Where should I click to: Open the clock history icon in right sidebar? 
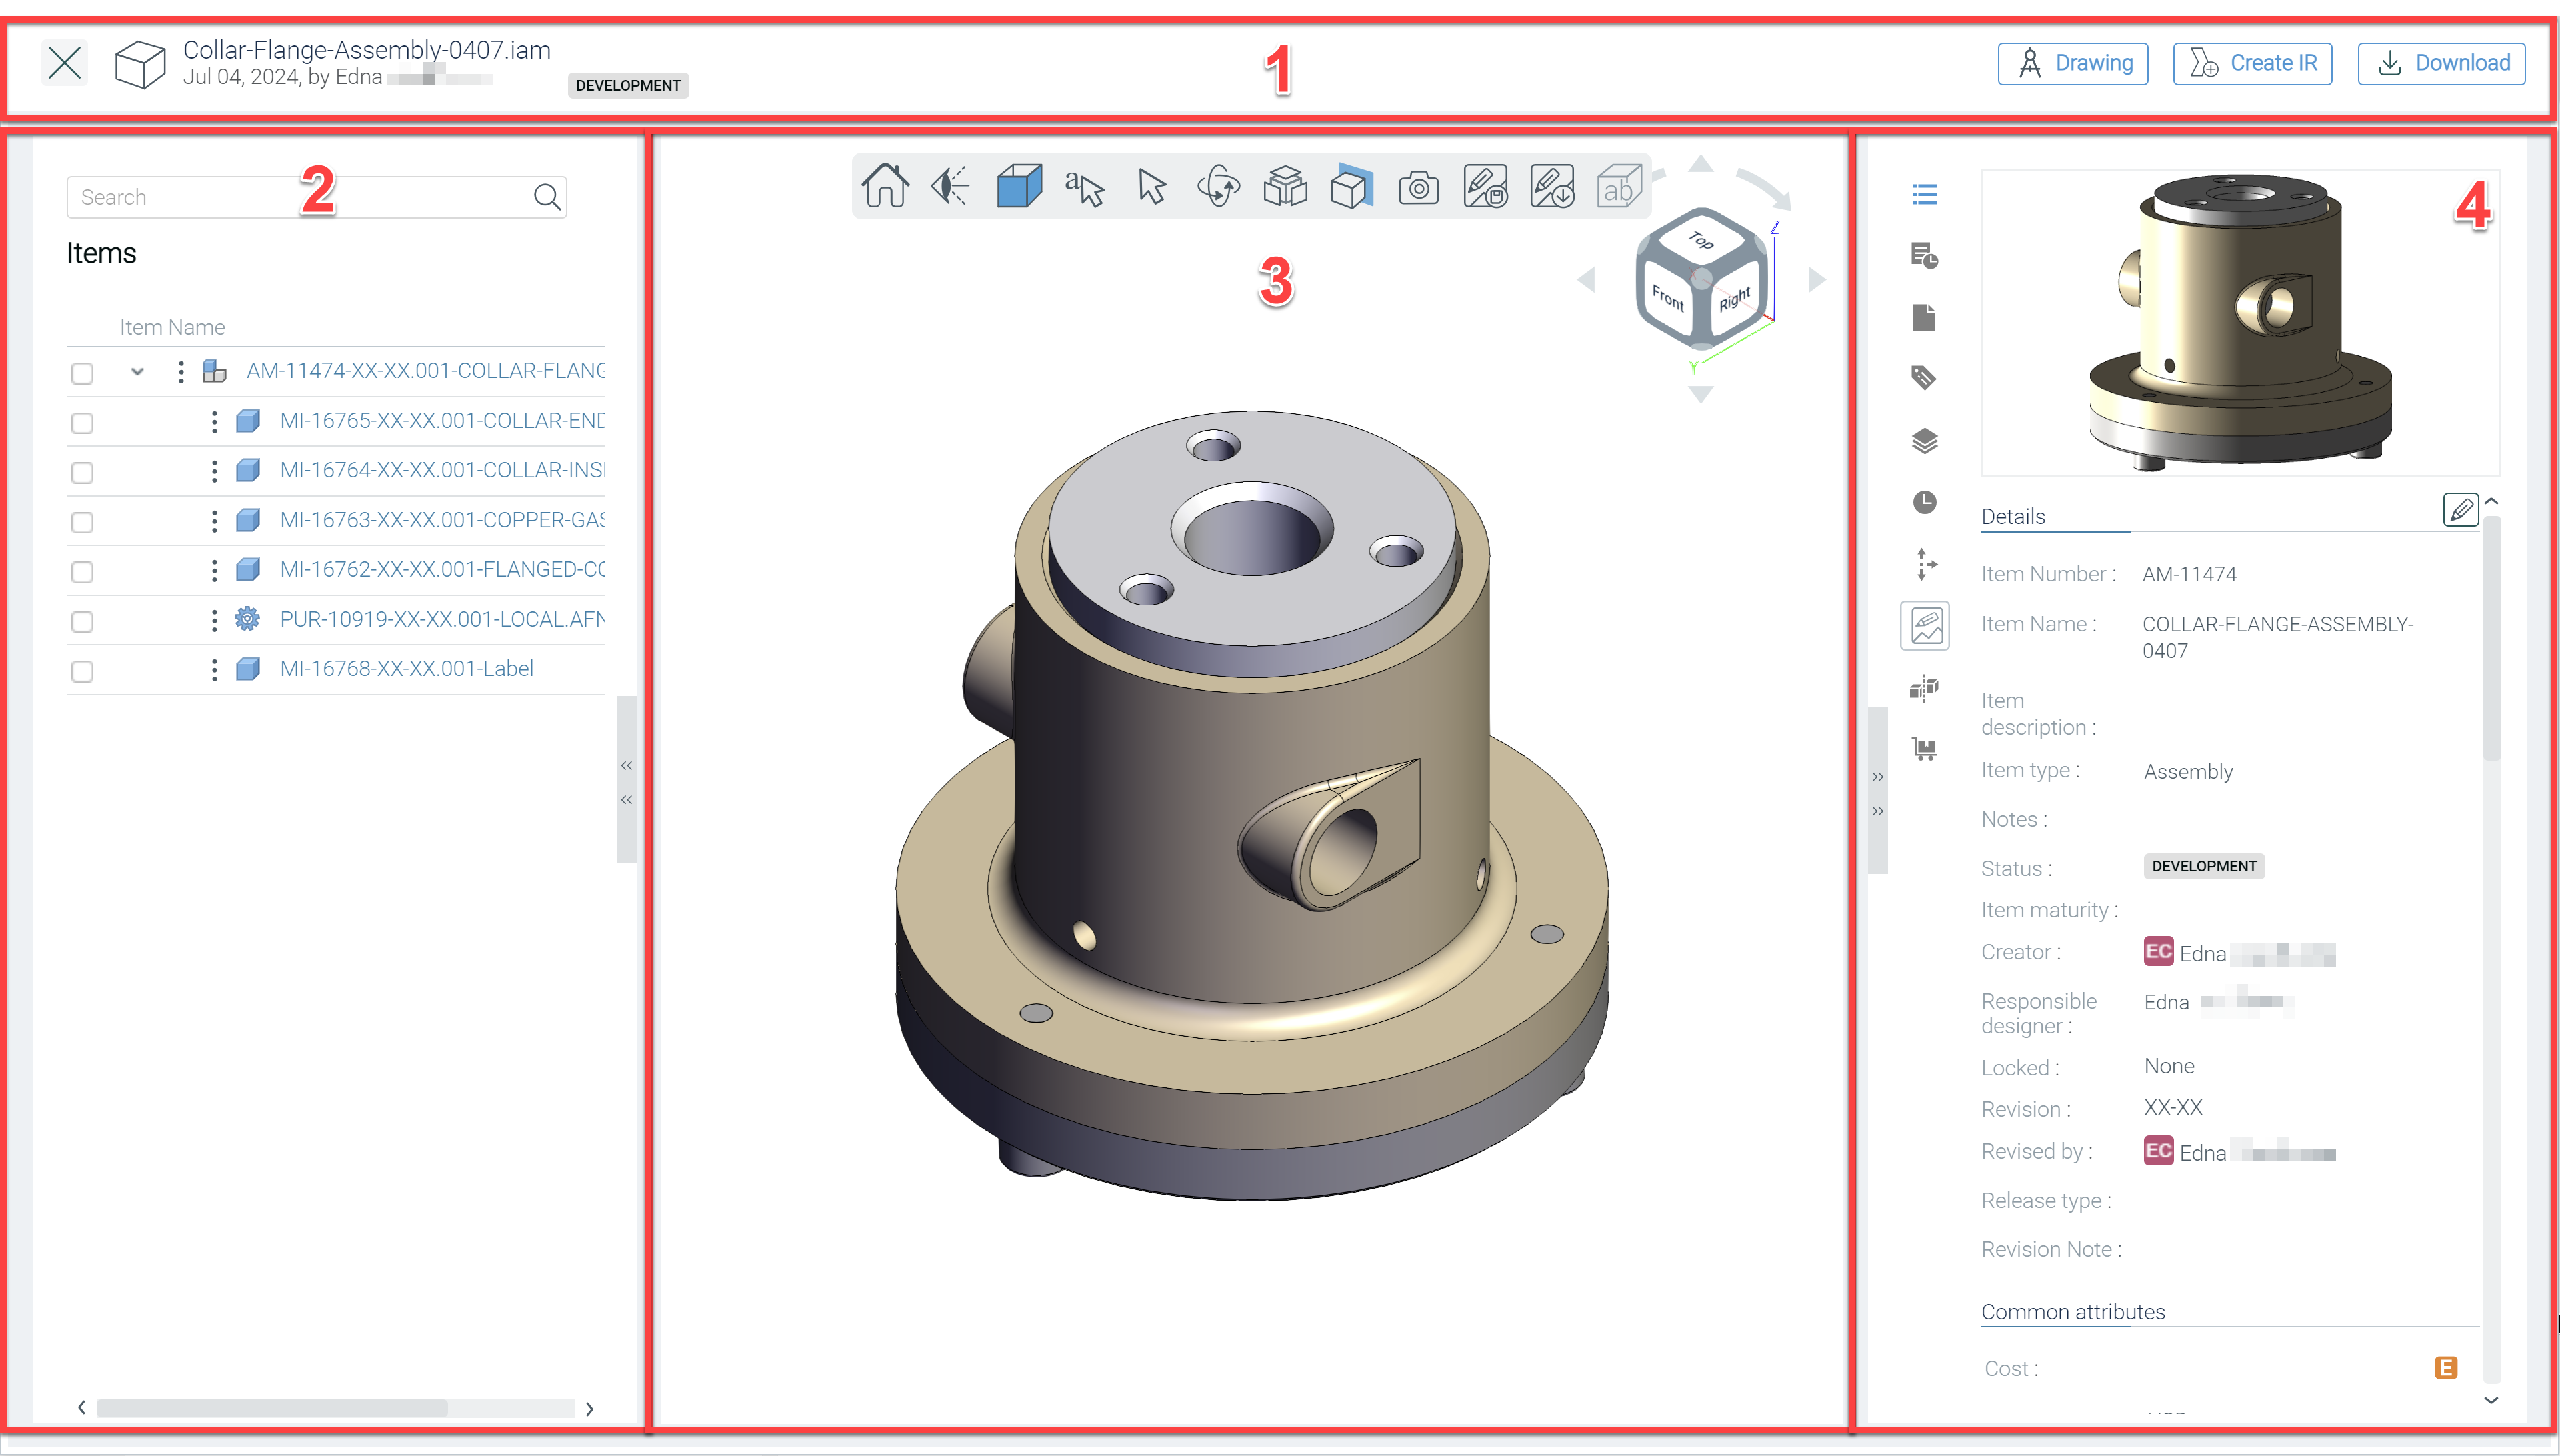(x=1924, y=502)
